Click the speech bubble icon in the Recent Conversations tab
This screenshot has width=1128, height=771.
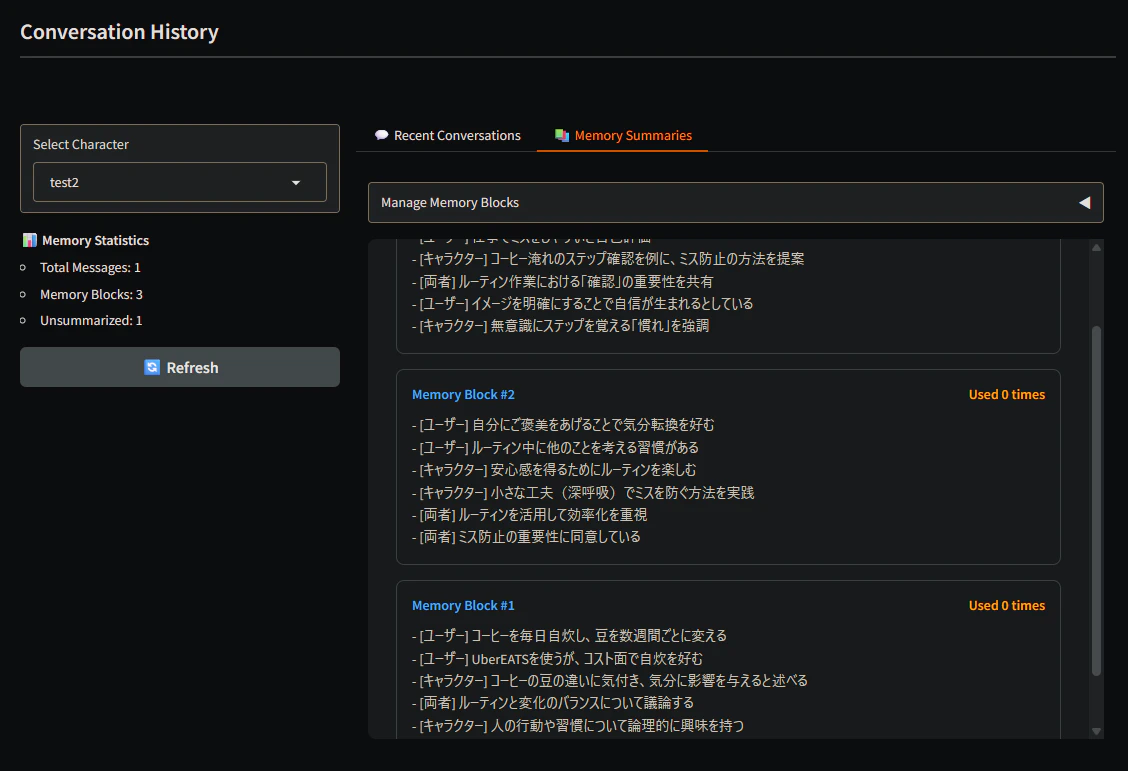[x=381, y=135]
